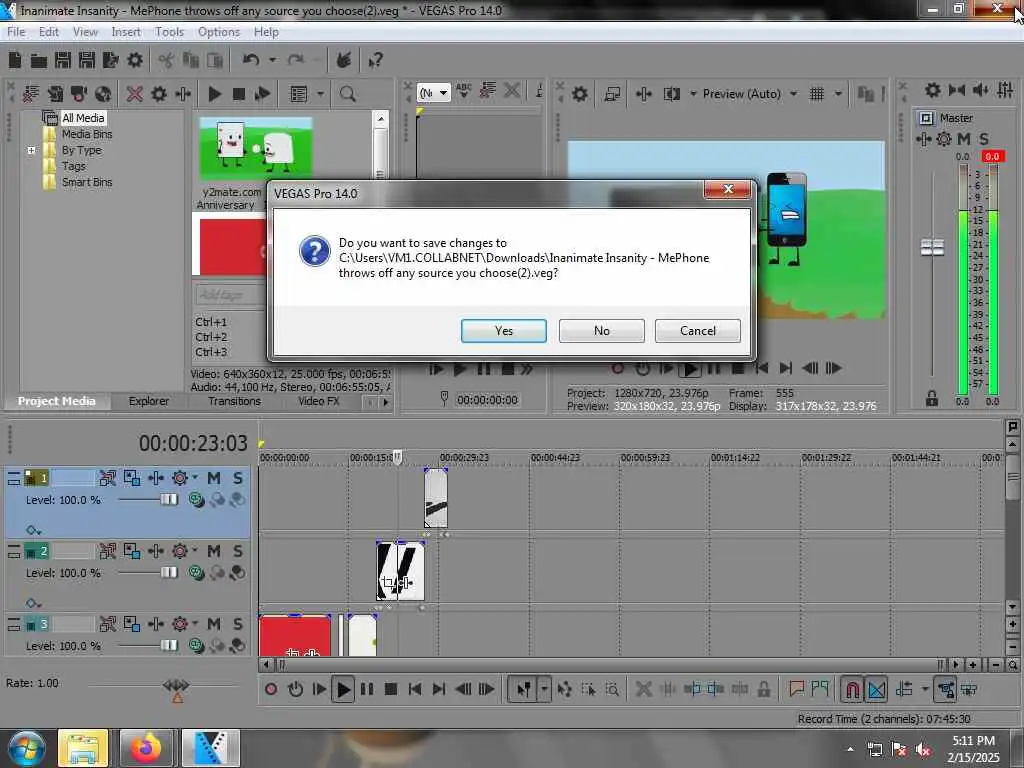This screenshot has height=768, width=1024.
Task: Click the playback Rate slider
Action: coord(176,685)
